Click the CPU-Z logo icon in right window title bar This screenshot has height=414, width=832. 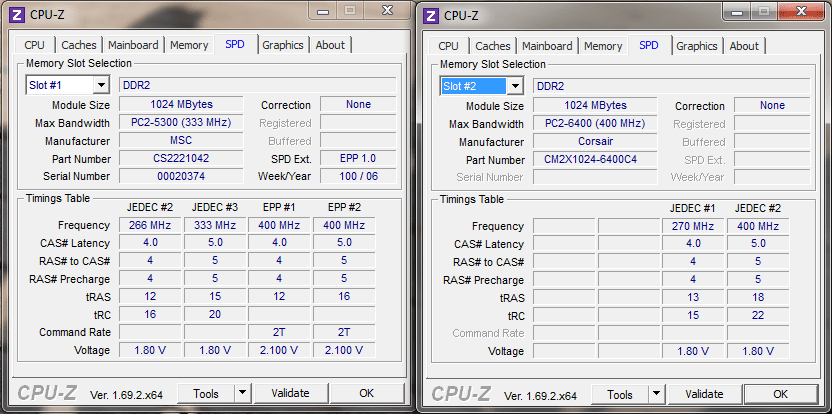click(431, 16)
